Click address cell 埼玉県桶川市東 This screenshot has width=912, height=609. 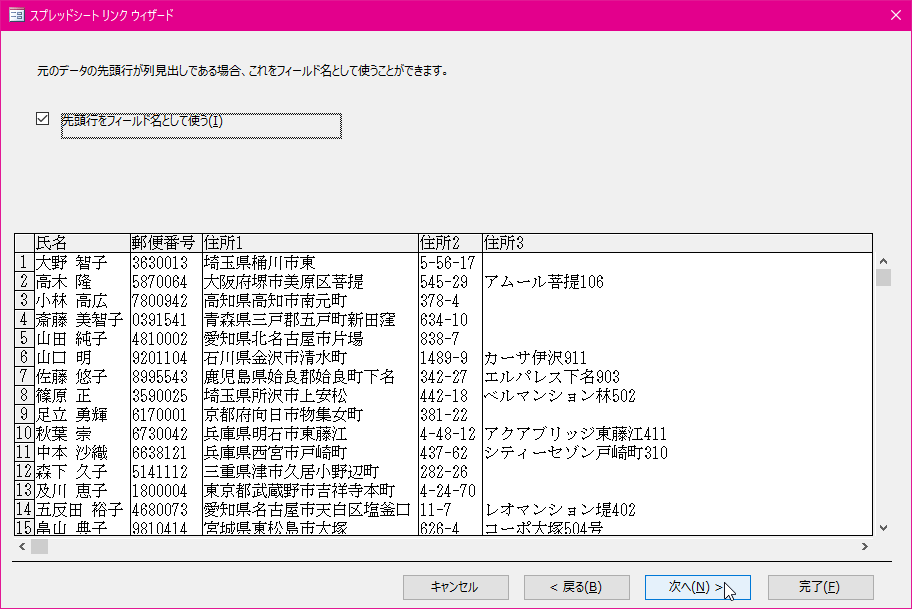coord(310,262)
